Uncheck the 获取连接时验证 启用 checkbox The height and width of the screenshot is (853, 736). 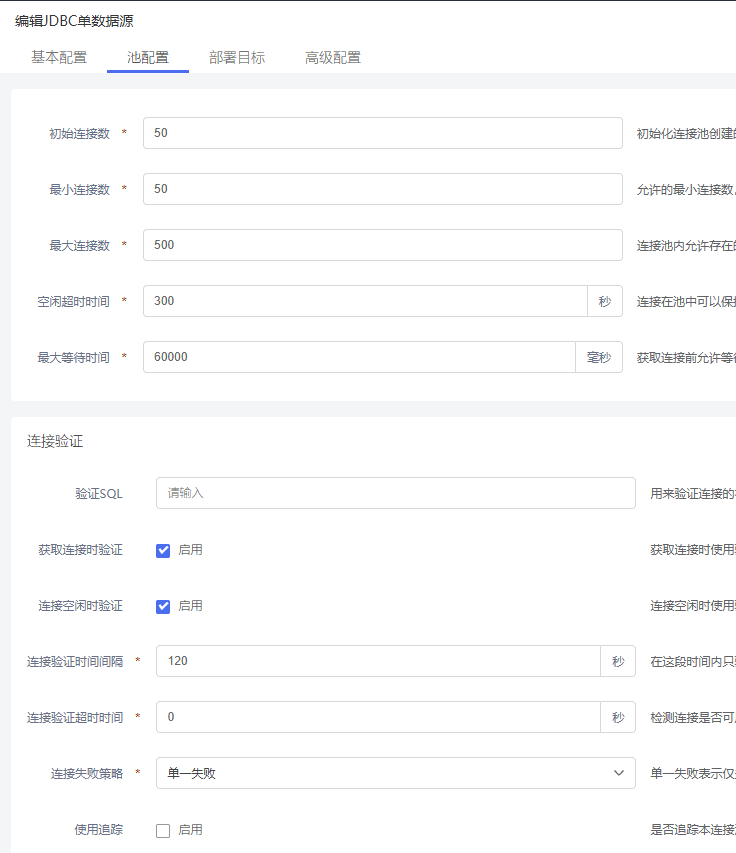(x=163, y=551)
